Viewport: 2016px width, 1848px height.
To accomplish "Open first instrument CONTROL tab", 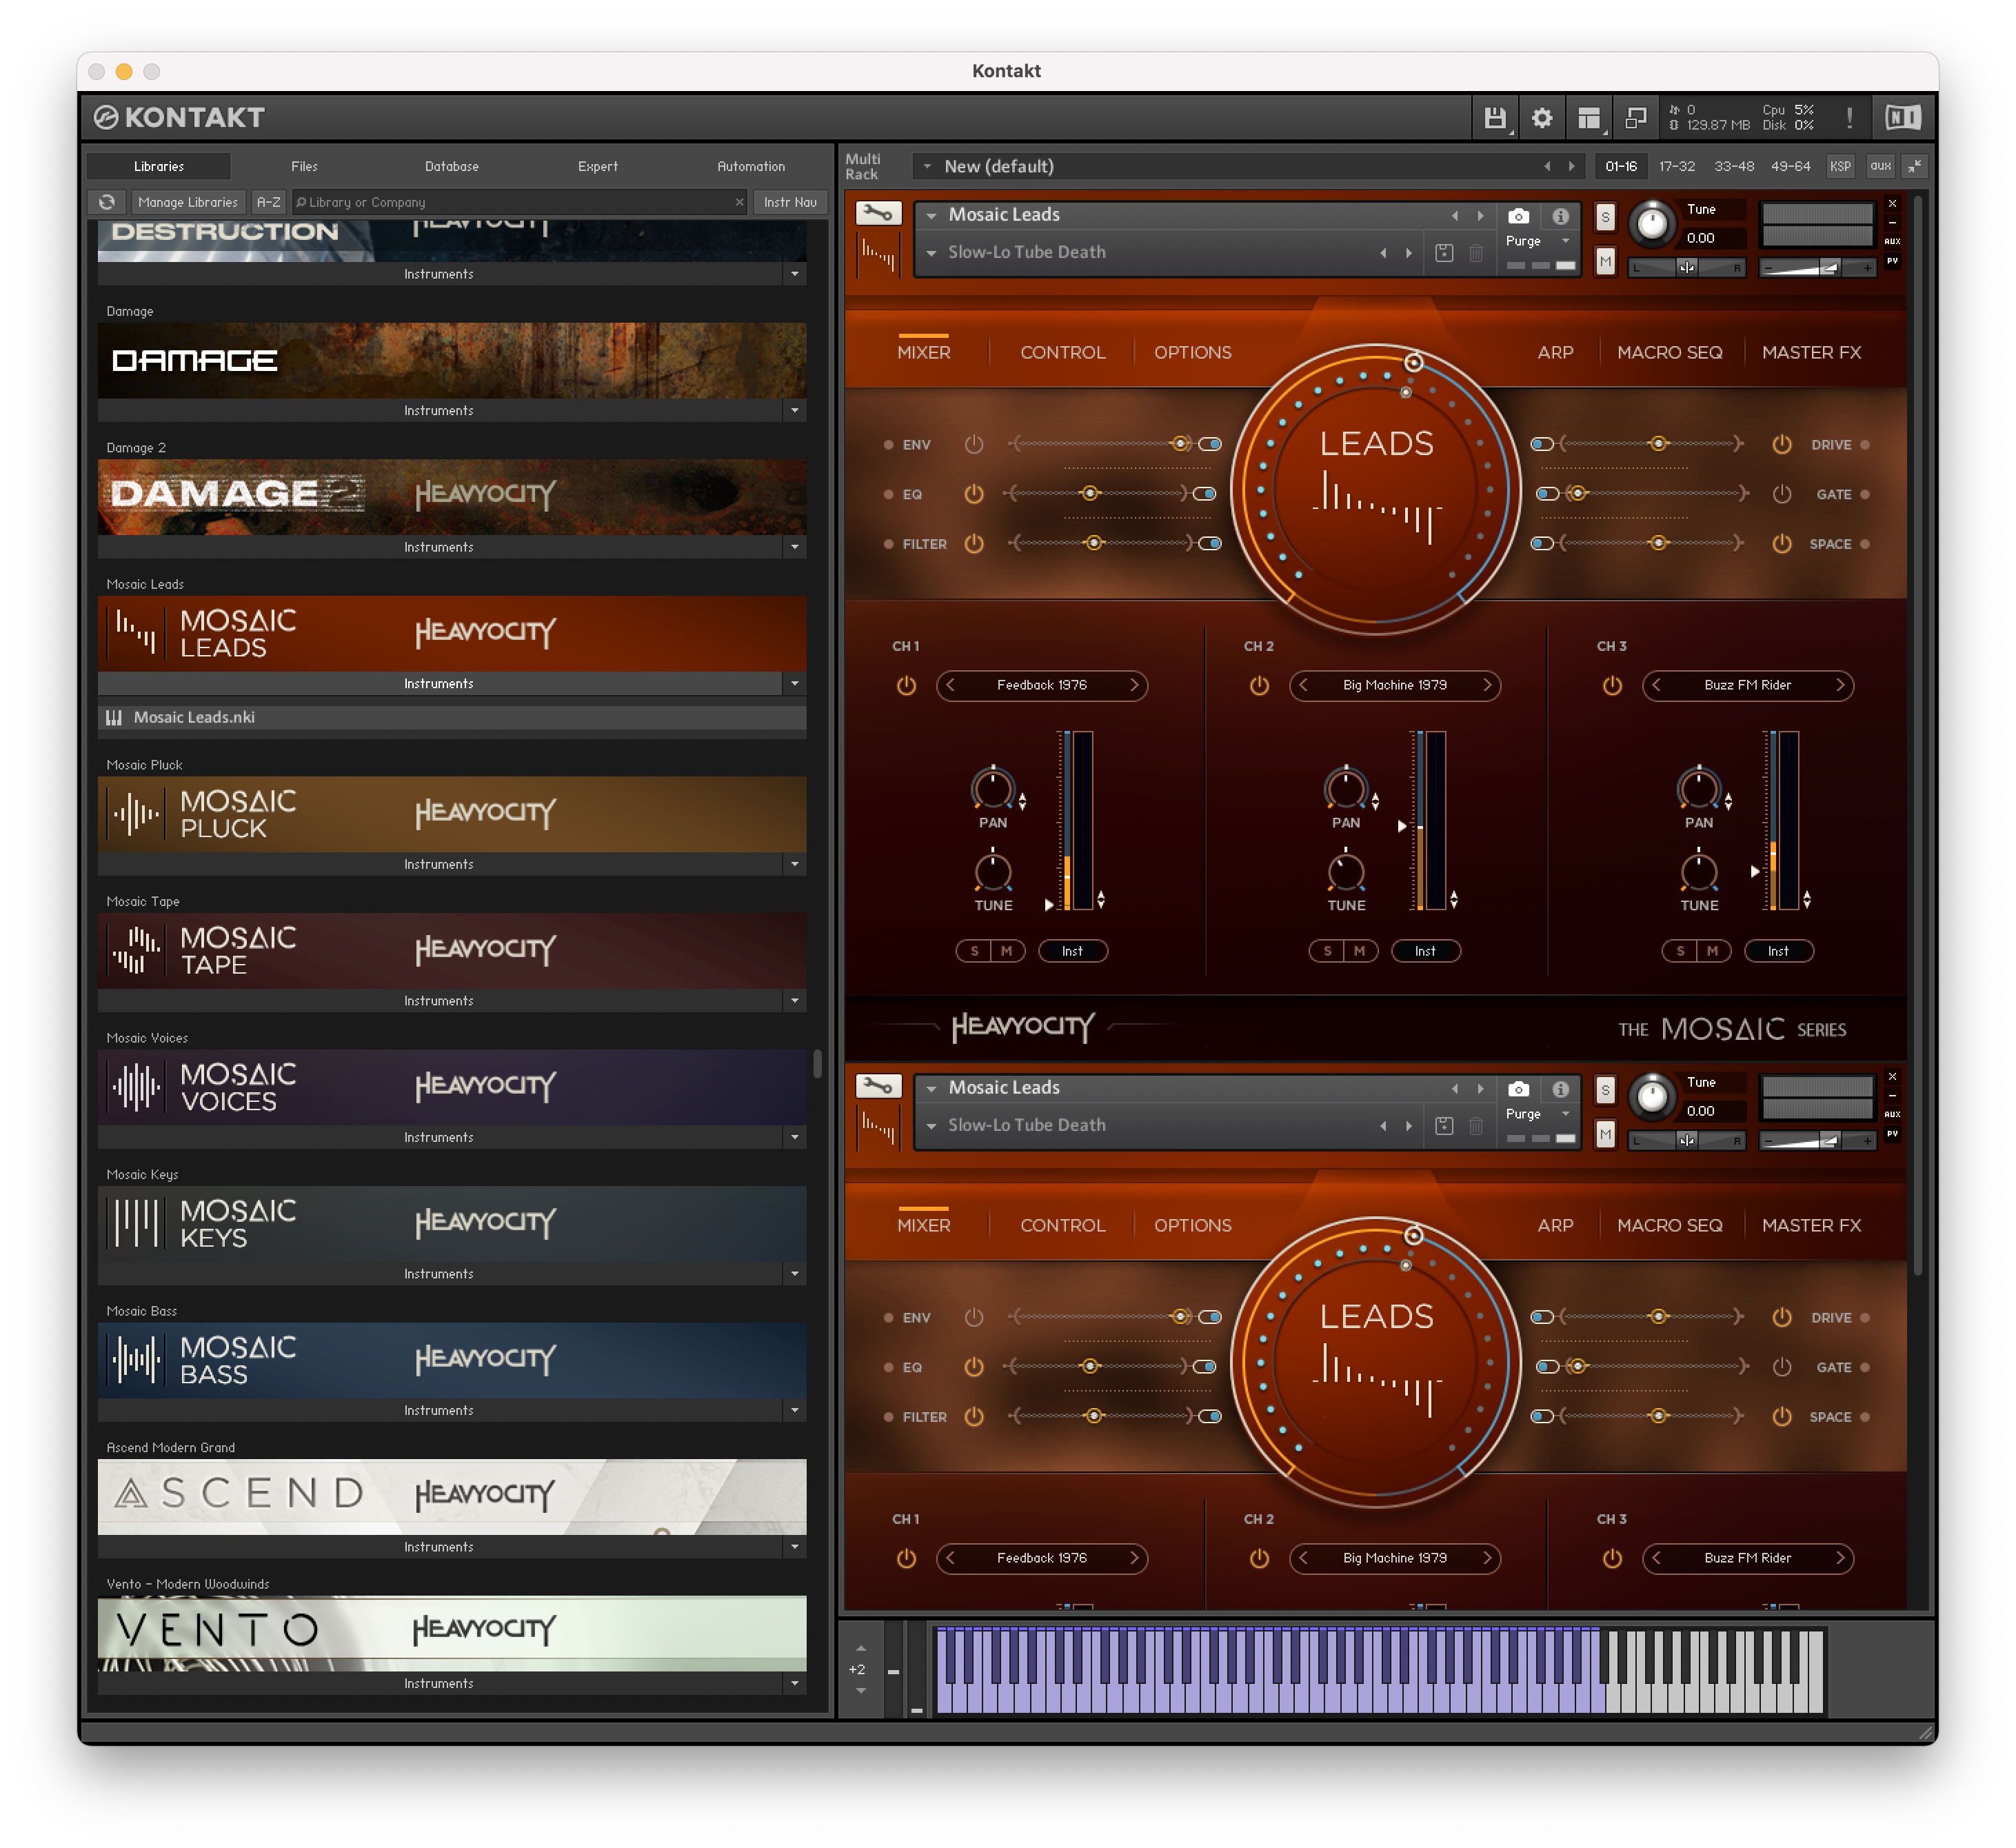I will tap(1063, 352).
